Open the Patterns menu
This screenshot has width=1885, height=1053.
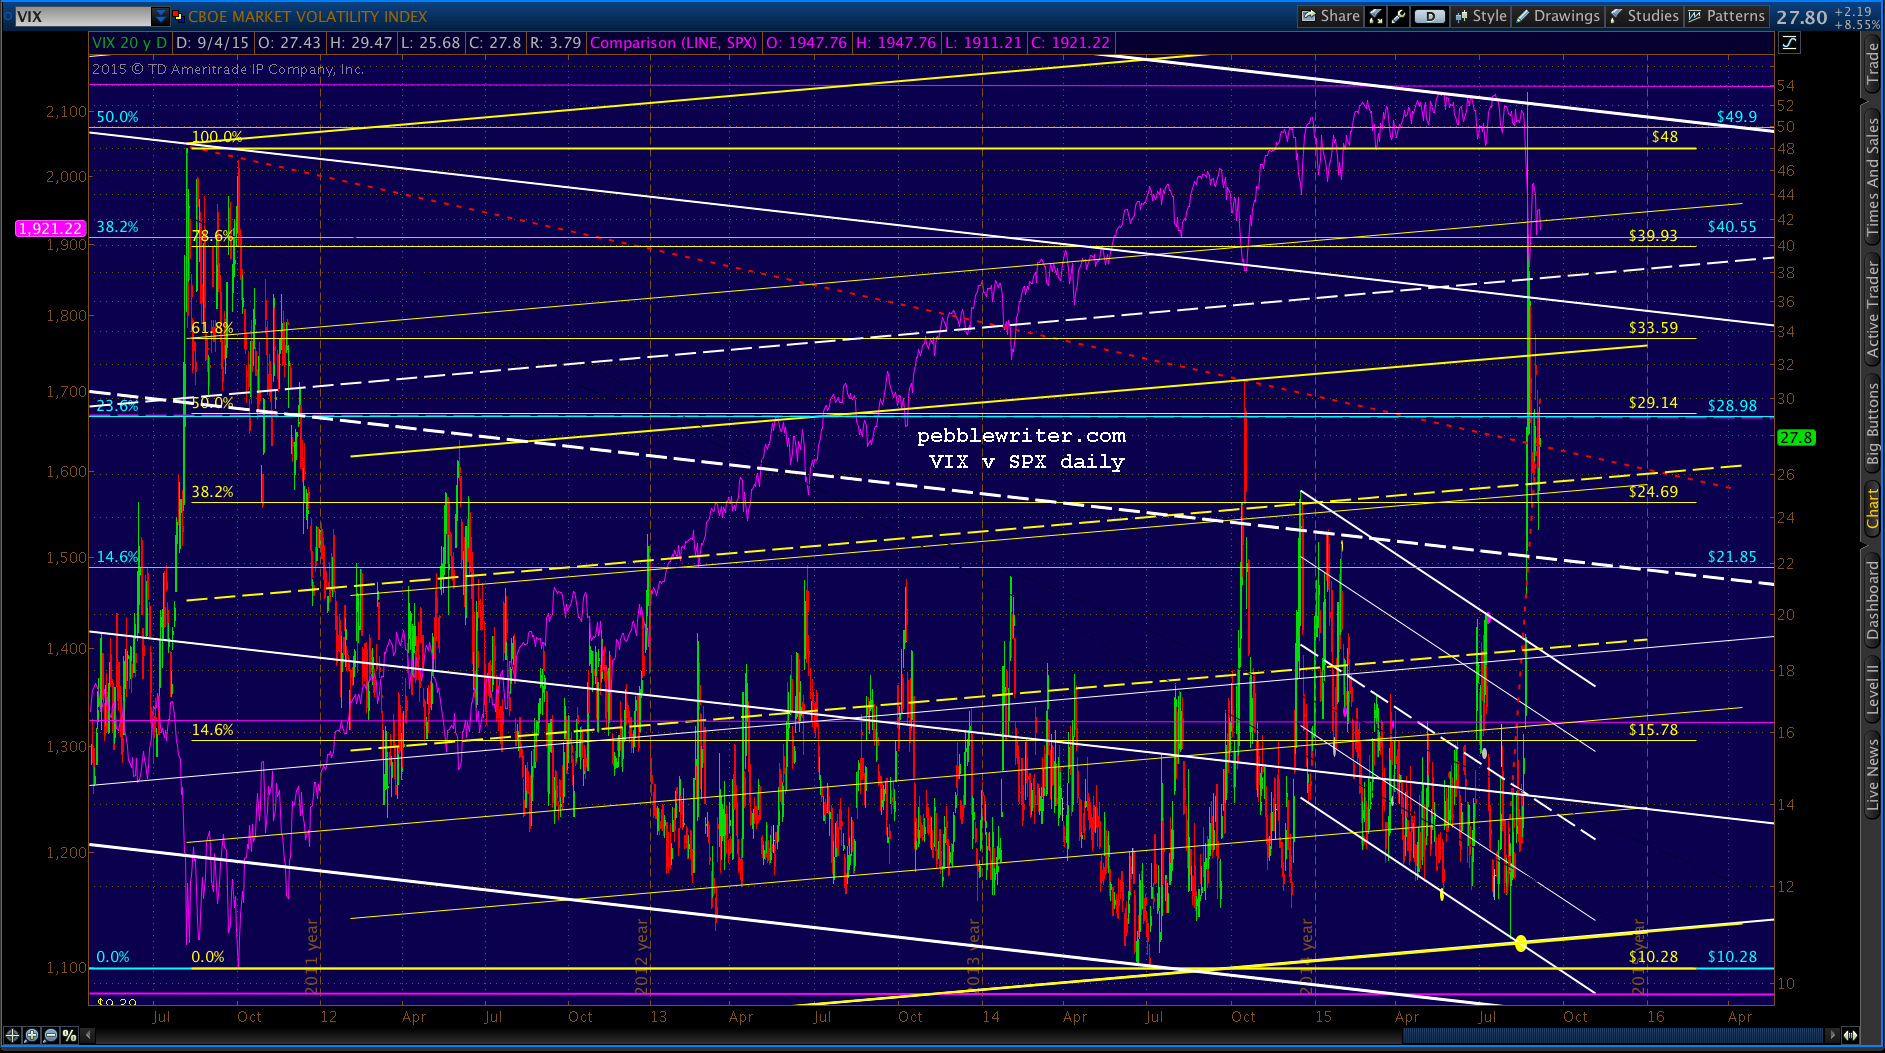[1726, 16]
